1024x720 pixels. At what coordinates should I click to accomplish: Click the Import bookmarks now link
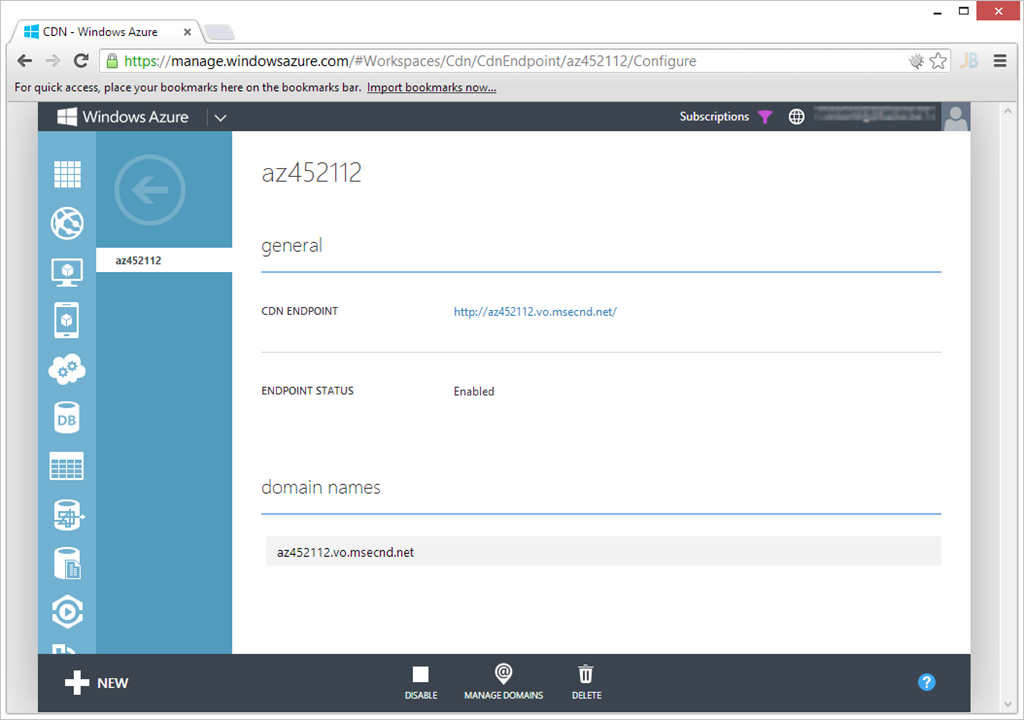click(x=431, y=88)
